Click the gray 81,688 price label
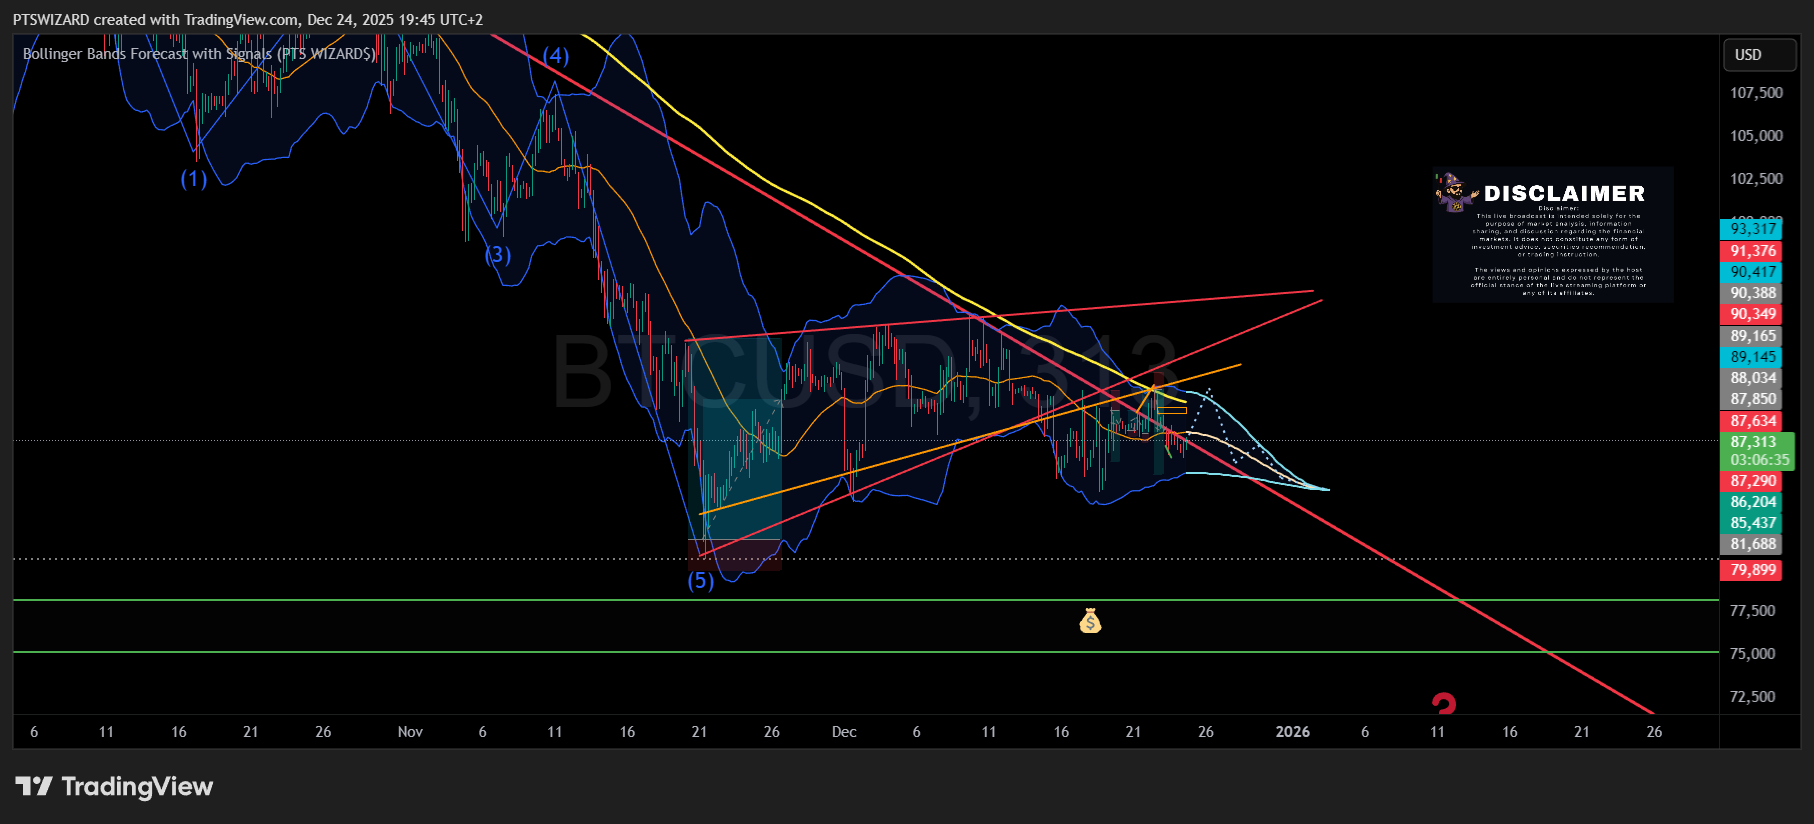Screen dimensions: 1814x824 click(x=1753, y=544)
